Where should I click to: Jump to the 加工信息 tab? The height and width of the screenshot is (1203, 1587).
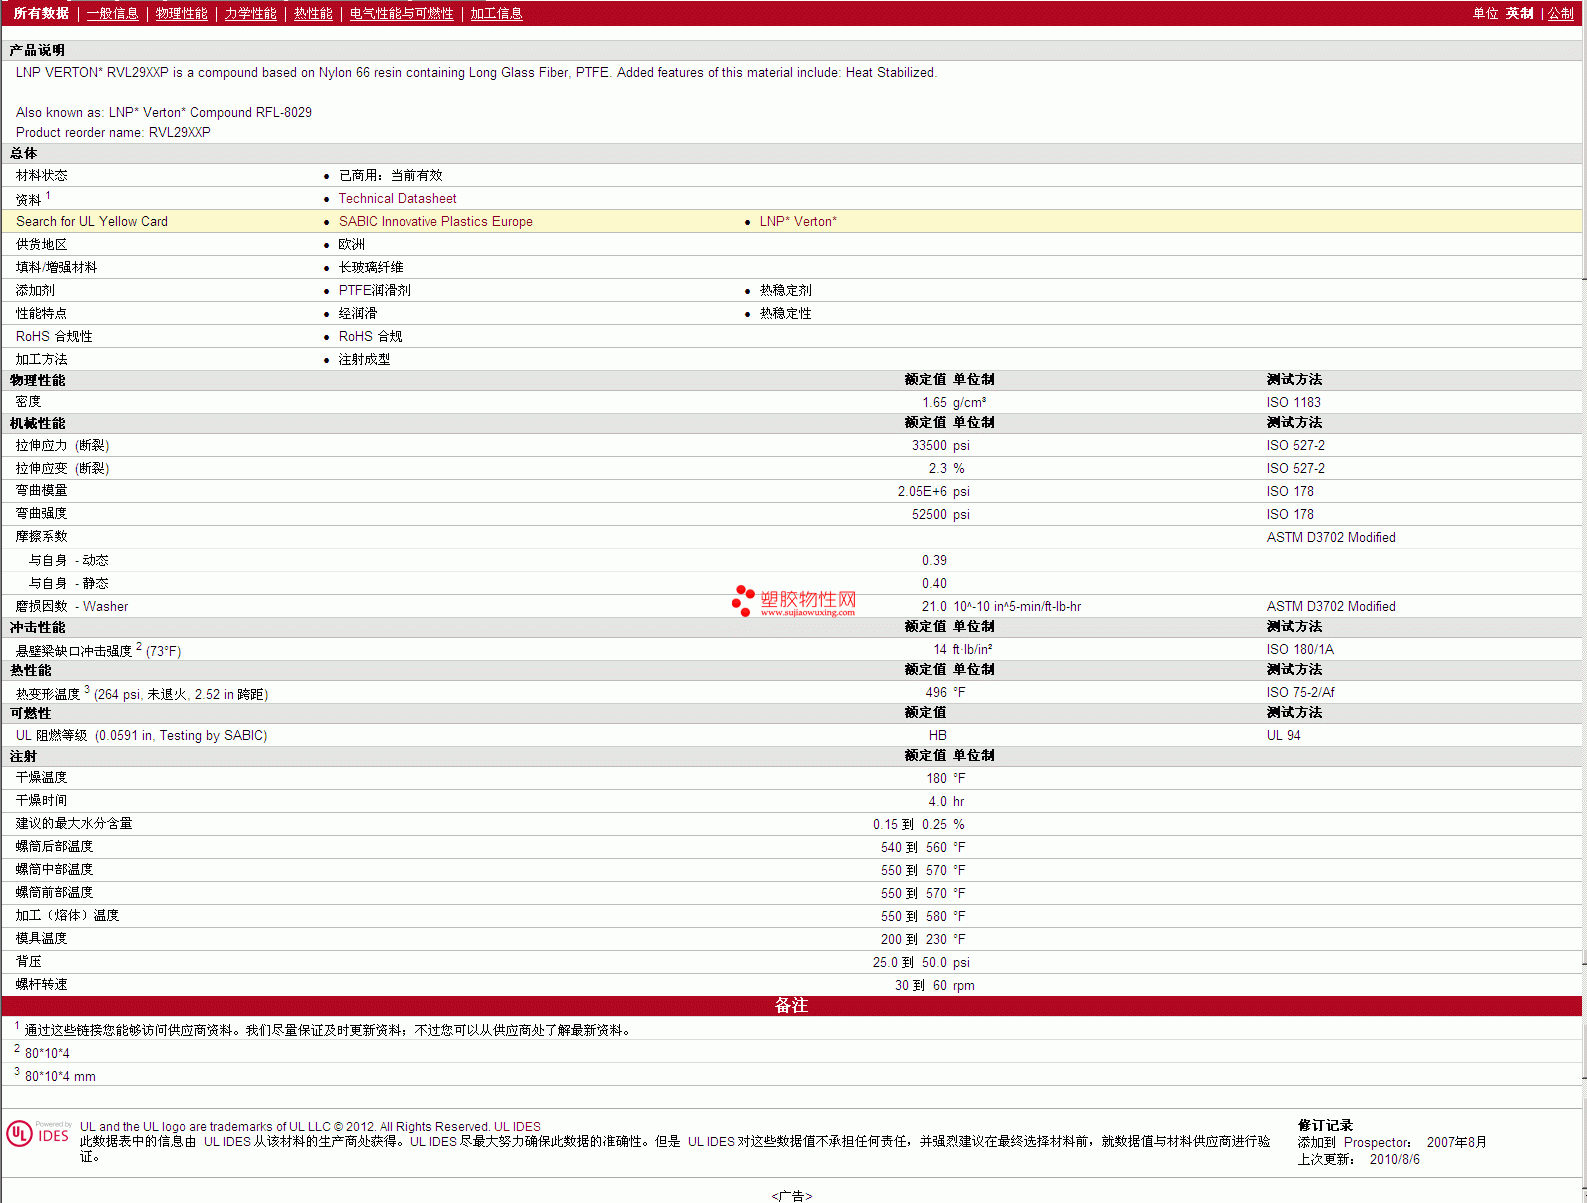pos(496,14)
